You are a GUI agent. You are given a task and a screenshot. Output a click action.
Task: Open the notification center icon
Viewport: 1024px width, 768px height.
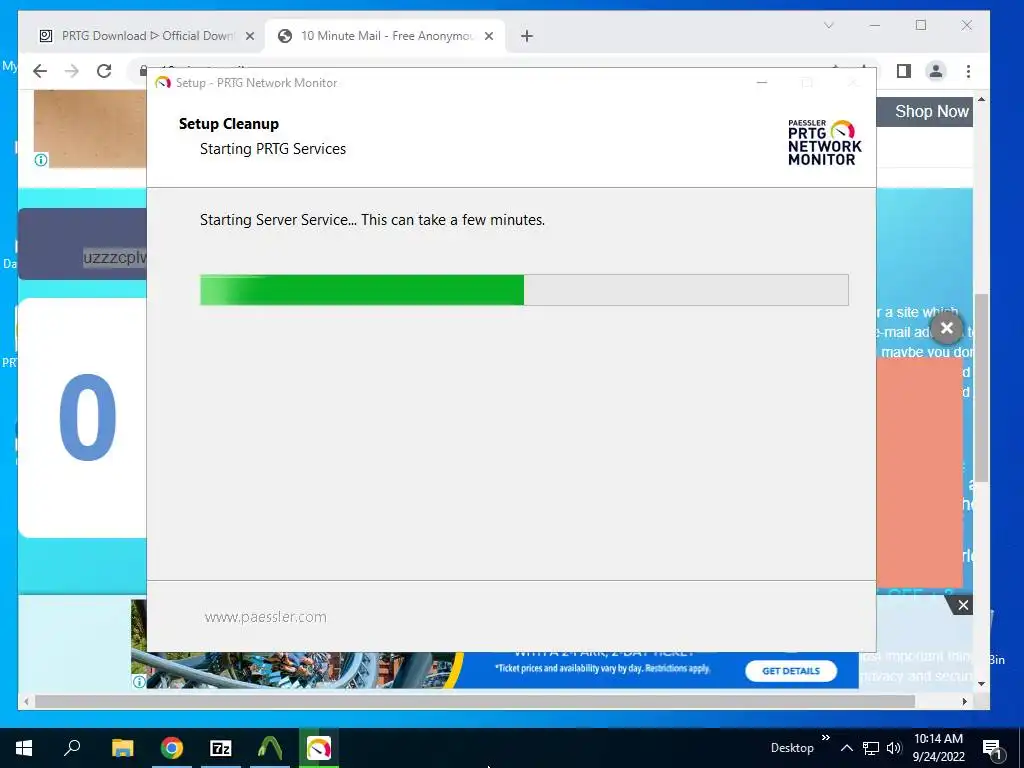coord(992,748)
